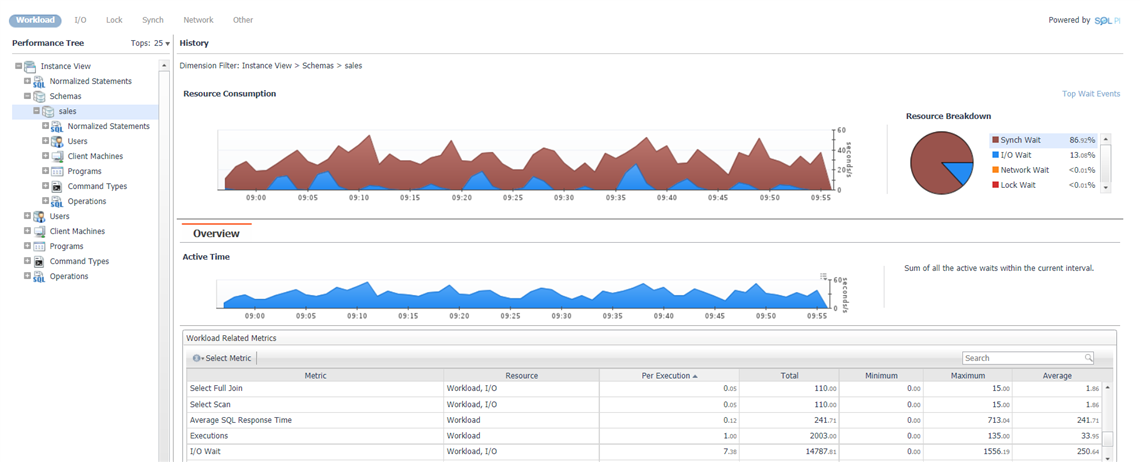Screen dimensions: 1140x462
Task: Expand Normalized Statements under sales
Action: point(45,125)
